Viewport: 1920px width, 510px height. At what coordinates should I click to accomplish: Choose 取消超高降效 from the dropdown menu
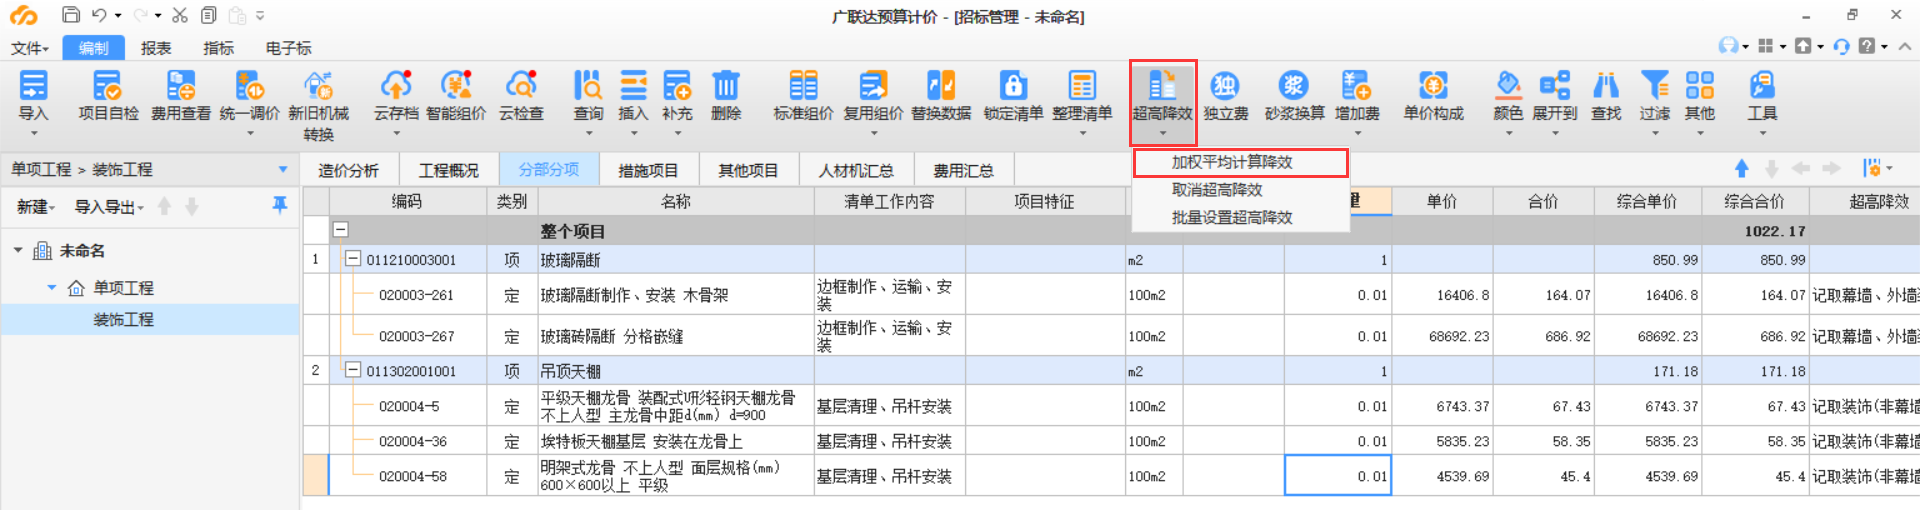pyautogui.click(x=1217, y=190)
